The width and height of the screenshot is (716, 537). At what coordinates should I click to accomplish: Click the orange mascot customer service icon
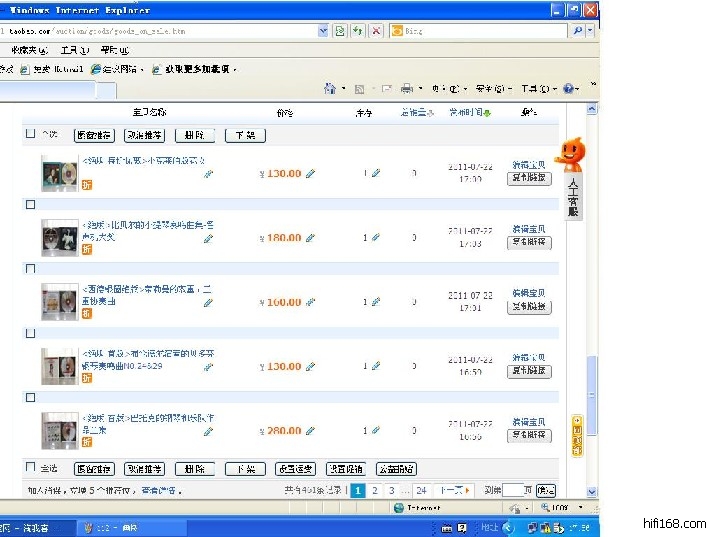570,155
